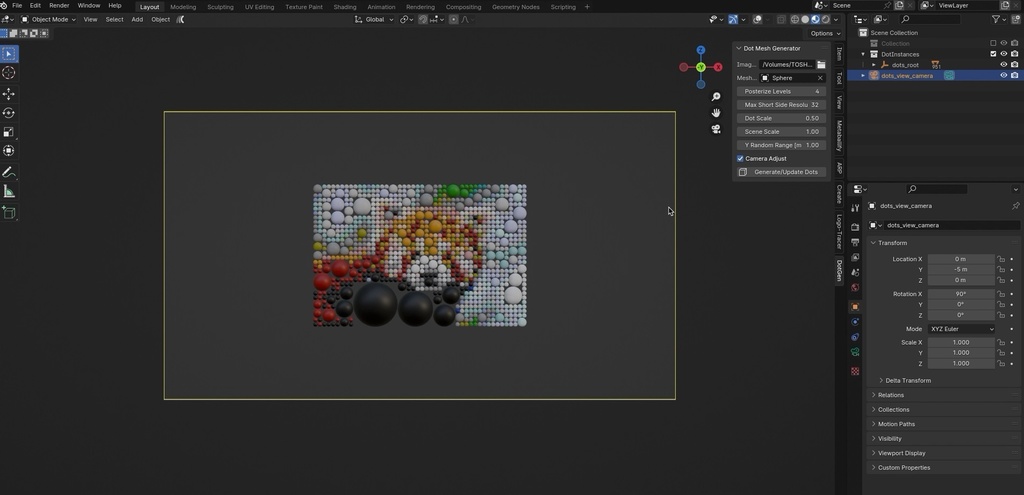Disable dots_view_camera in renders
Screen dimensions: 1024x495
coord(1014,76)
